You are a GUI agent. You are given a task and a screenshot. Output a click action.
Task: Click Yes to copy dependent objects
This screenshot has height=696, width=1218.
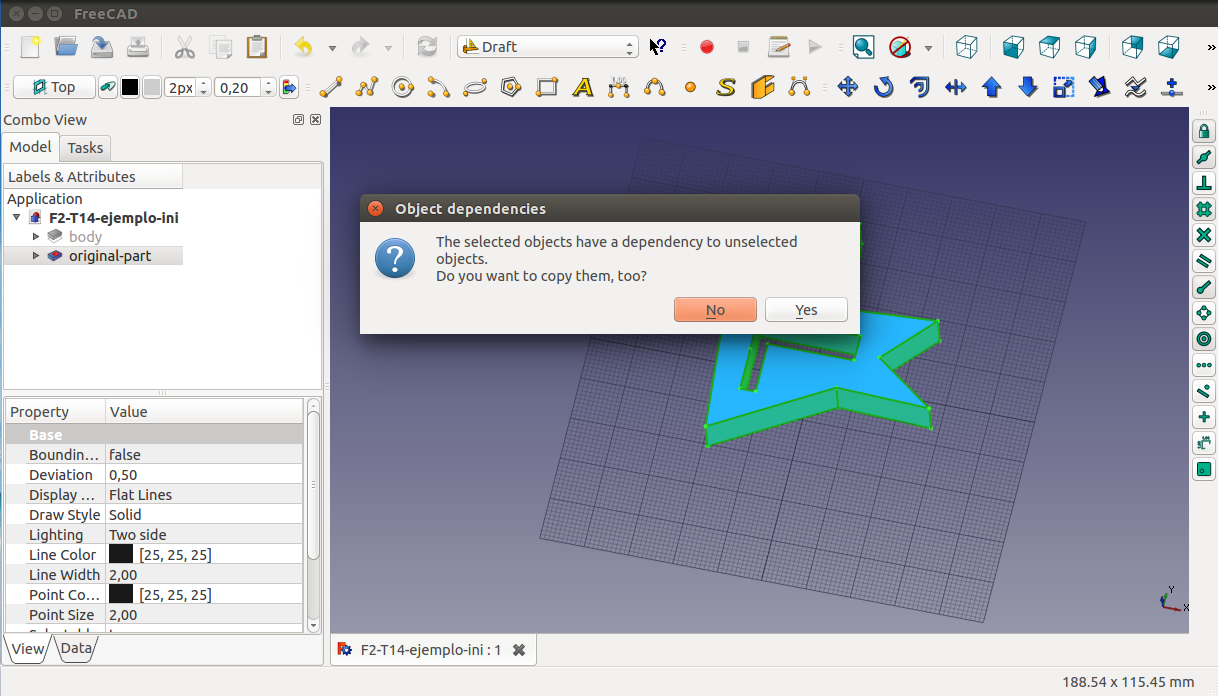(806, 310)
